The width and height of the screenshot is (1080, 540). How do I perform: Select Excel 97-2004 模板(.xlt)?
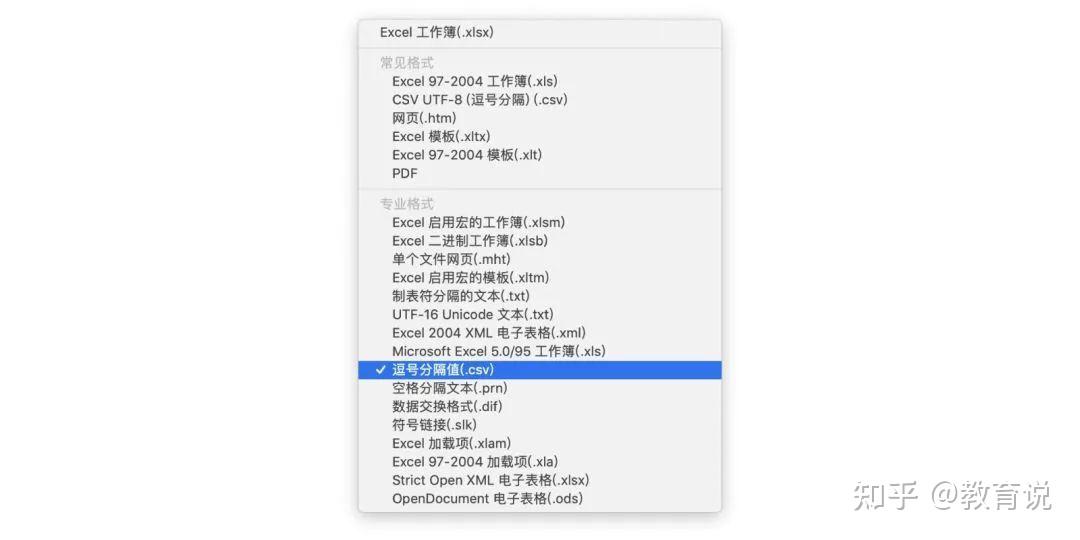click(x=539, y=155)
